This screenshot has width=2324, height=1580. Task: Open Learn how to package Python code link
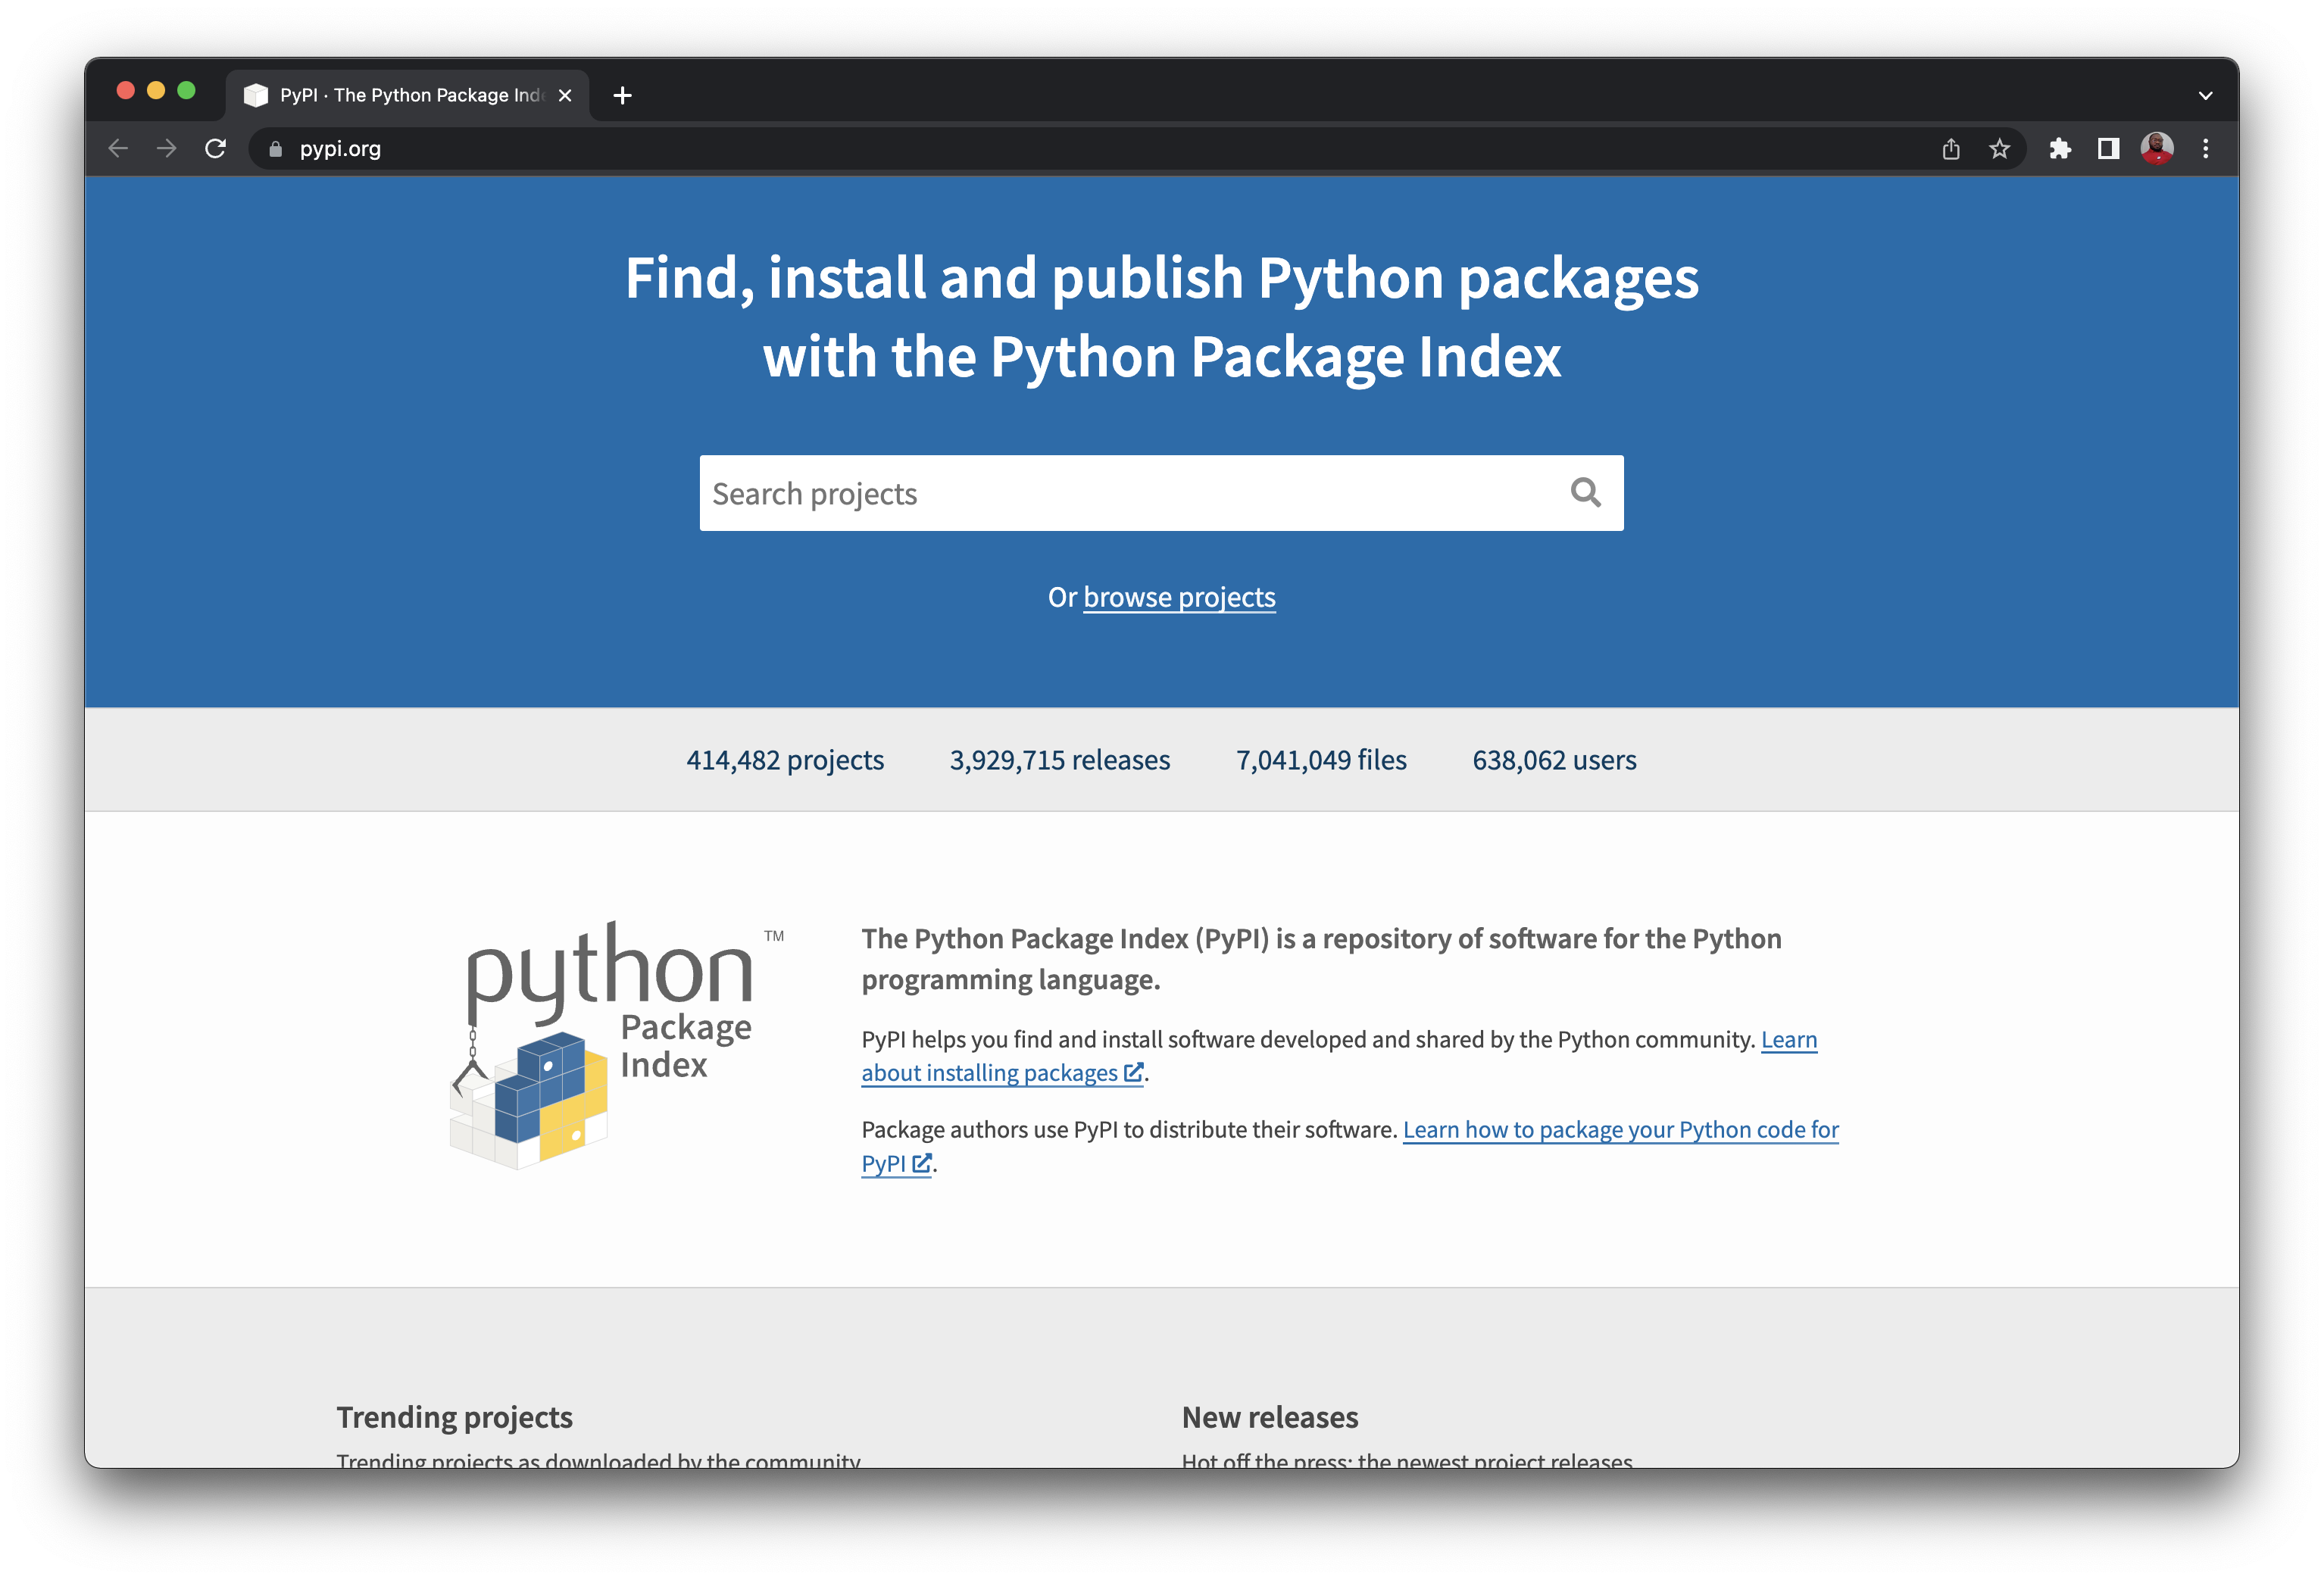click(1620, 1130)
